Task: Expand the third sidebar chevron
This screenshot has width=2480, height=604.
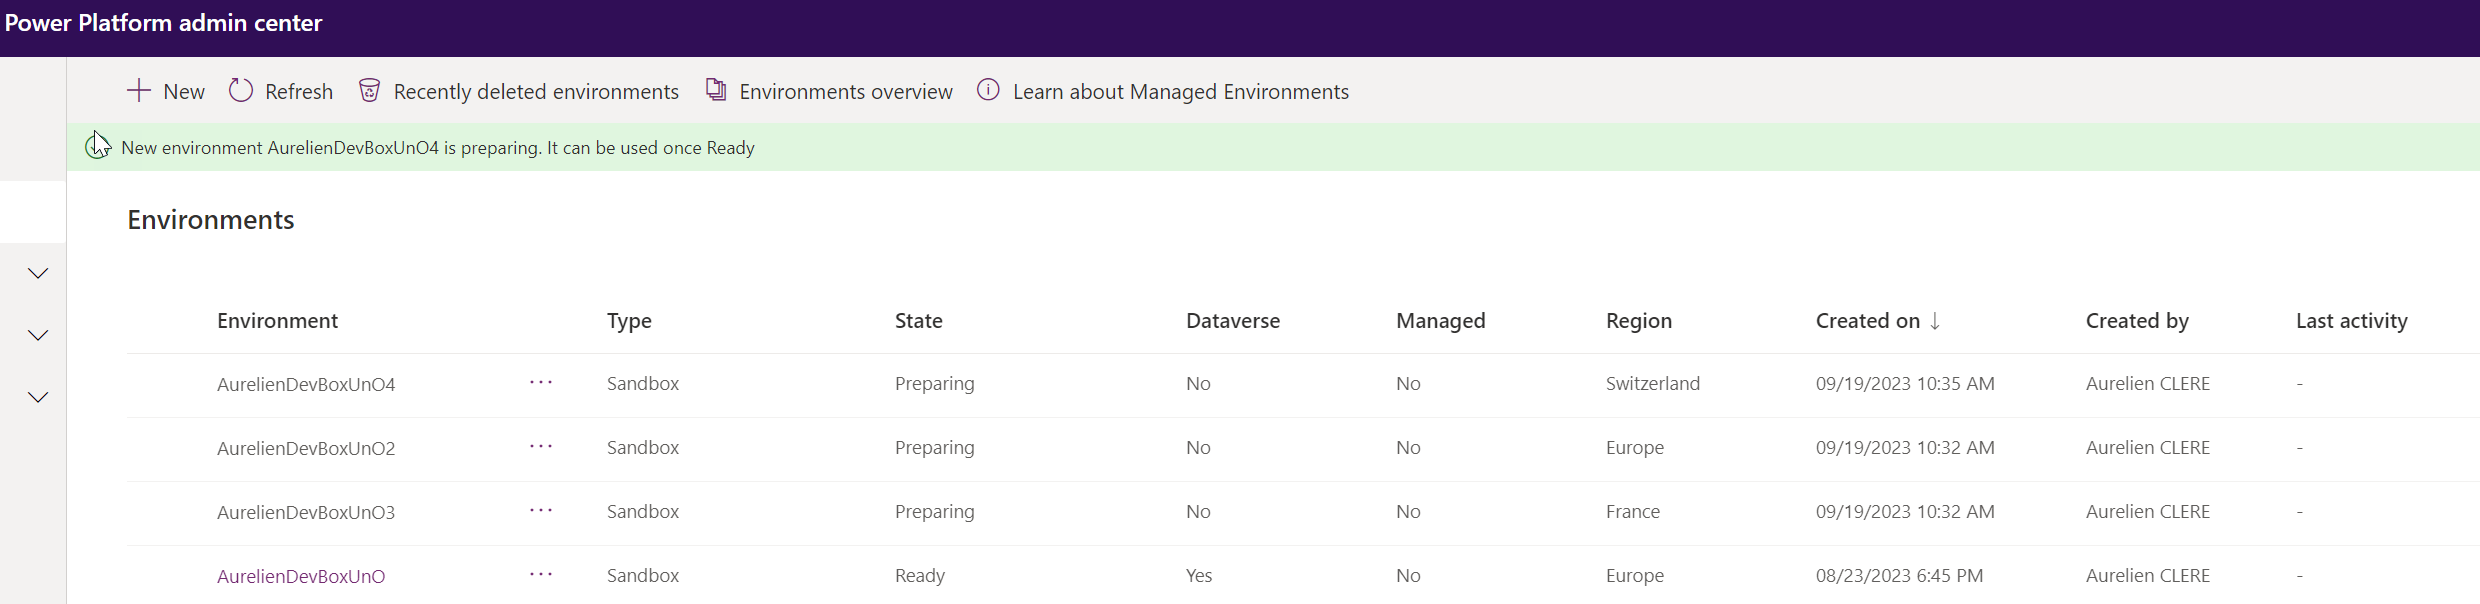Action: [x=38, y=397]
